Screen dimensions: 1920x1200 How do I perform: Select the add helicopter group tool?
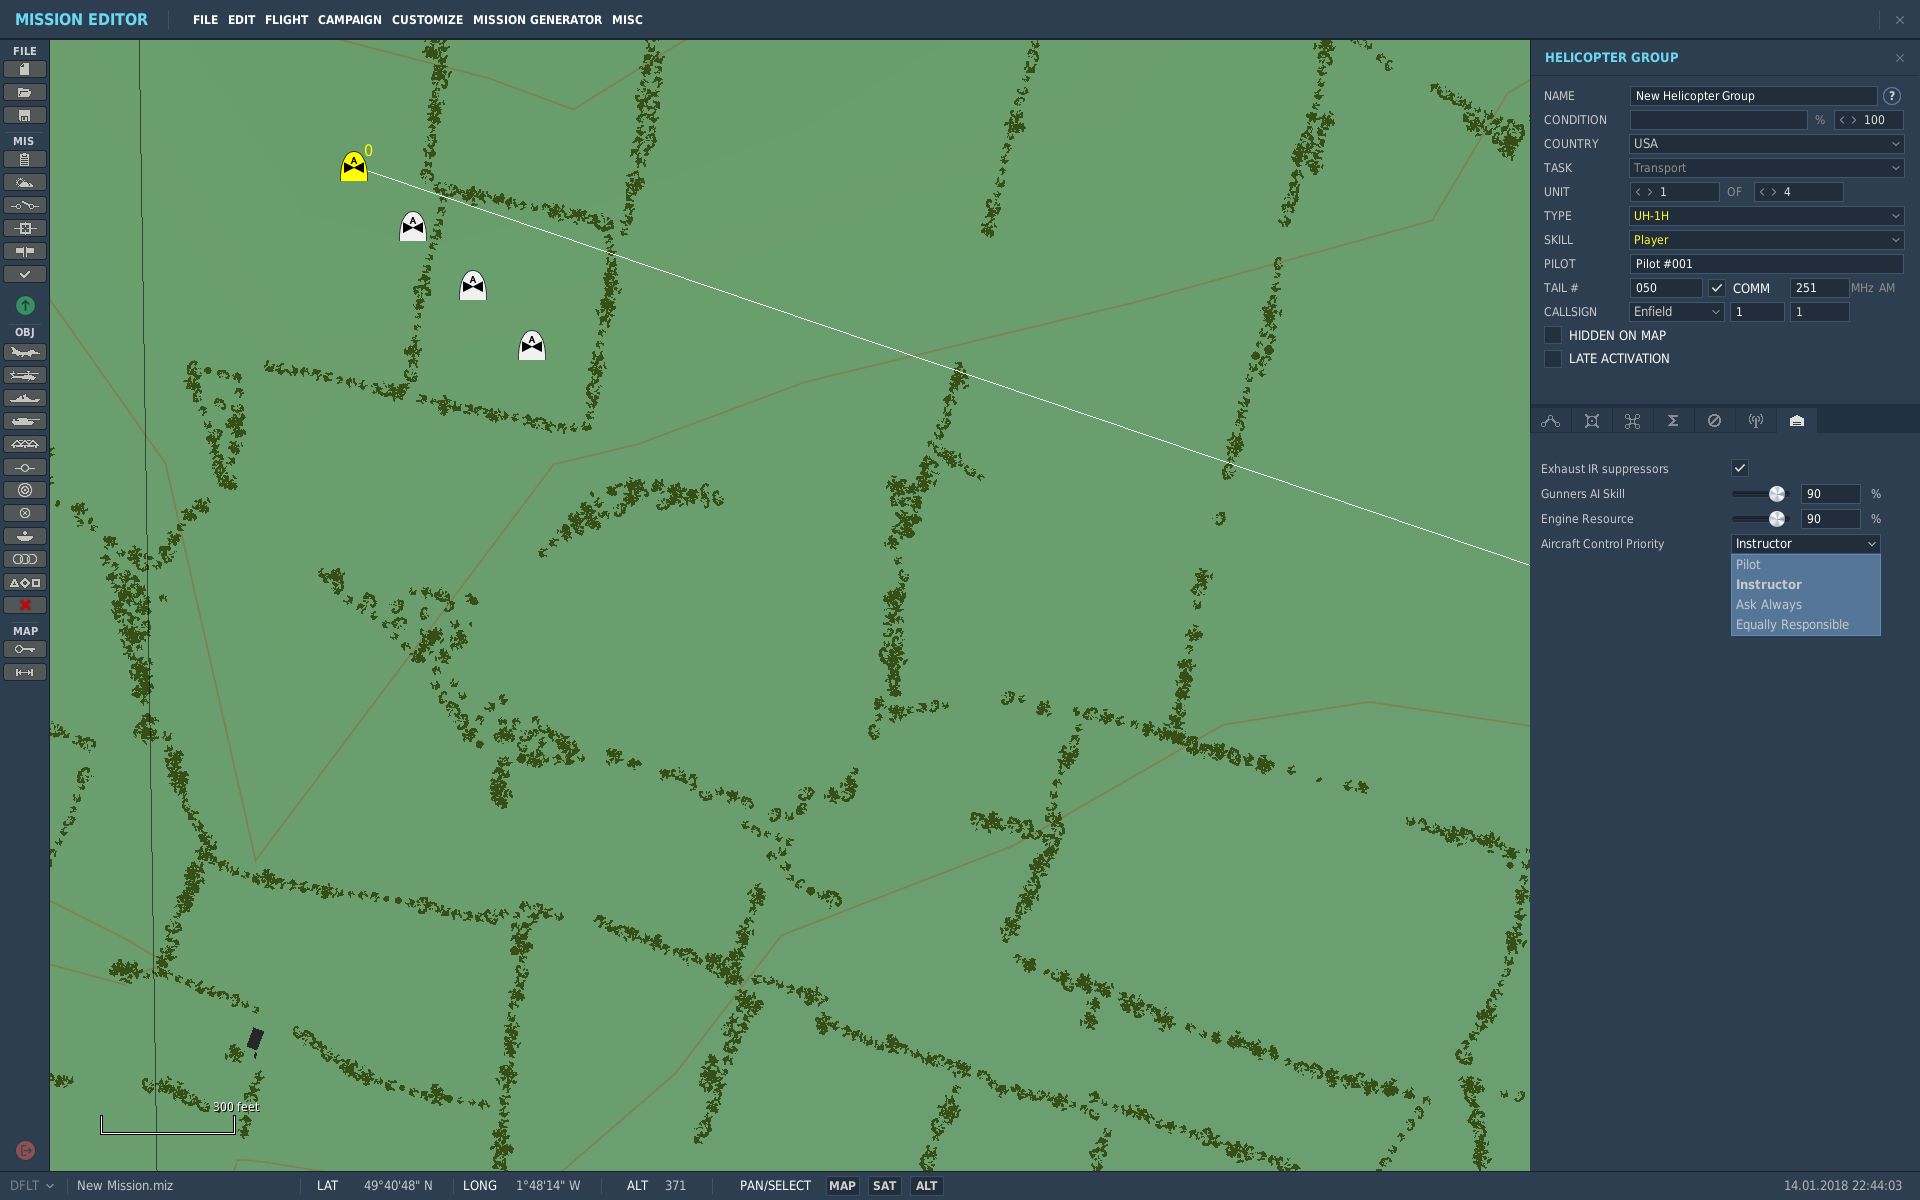[x=25, y=376]
